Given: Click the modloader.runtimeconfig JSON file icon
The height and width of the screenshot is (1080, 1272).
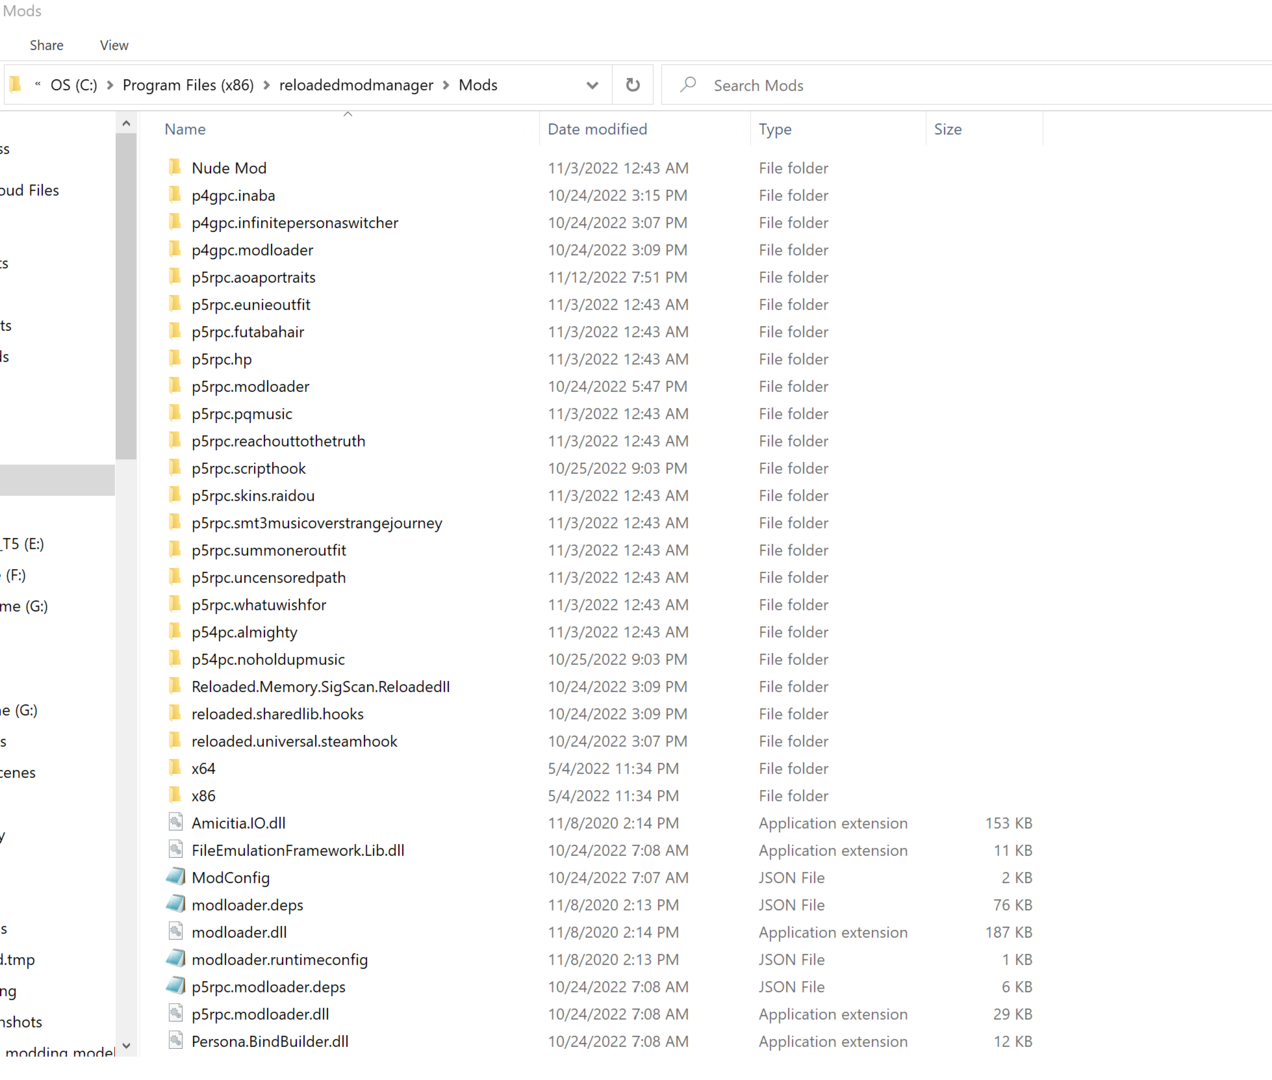Looking at the screenshot, I should (x=175, y=959).
